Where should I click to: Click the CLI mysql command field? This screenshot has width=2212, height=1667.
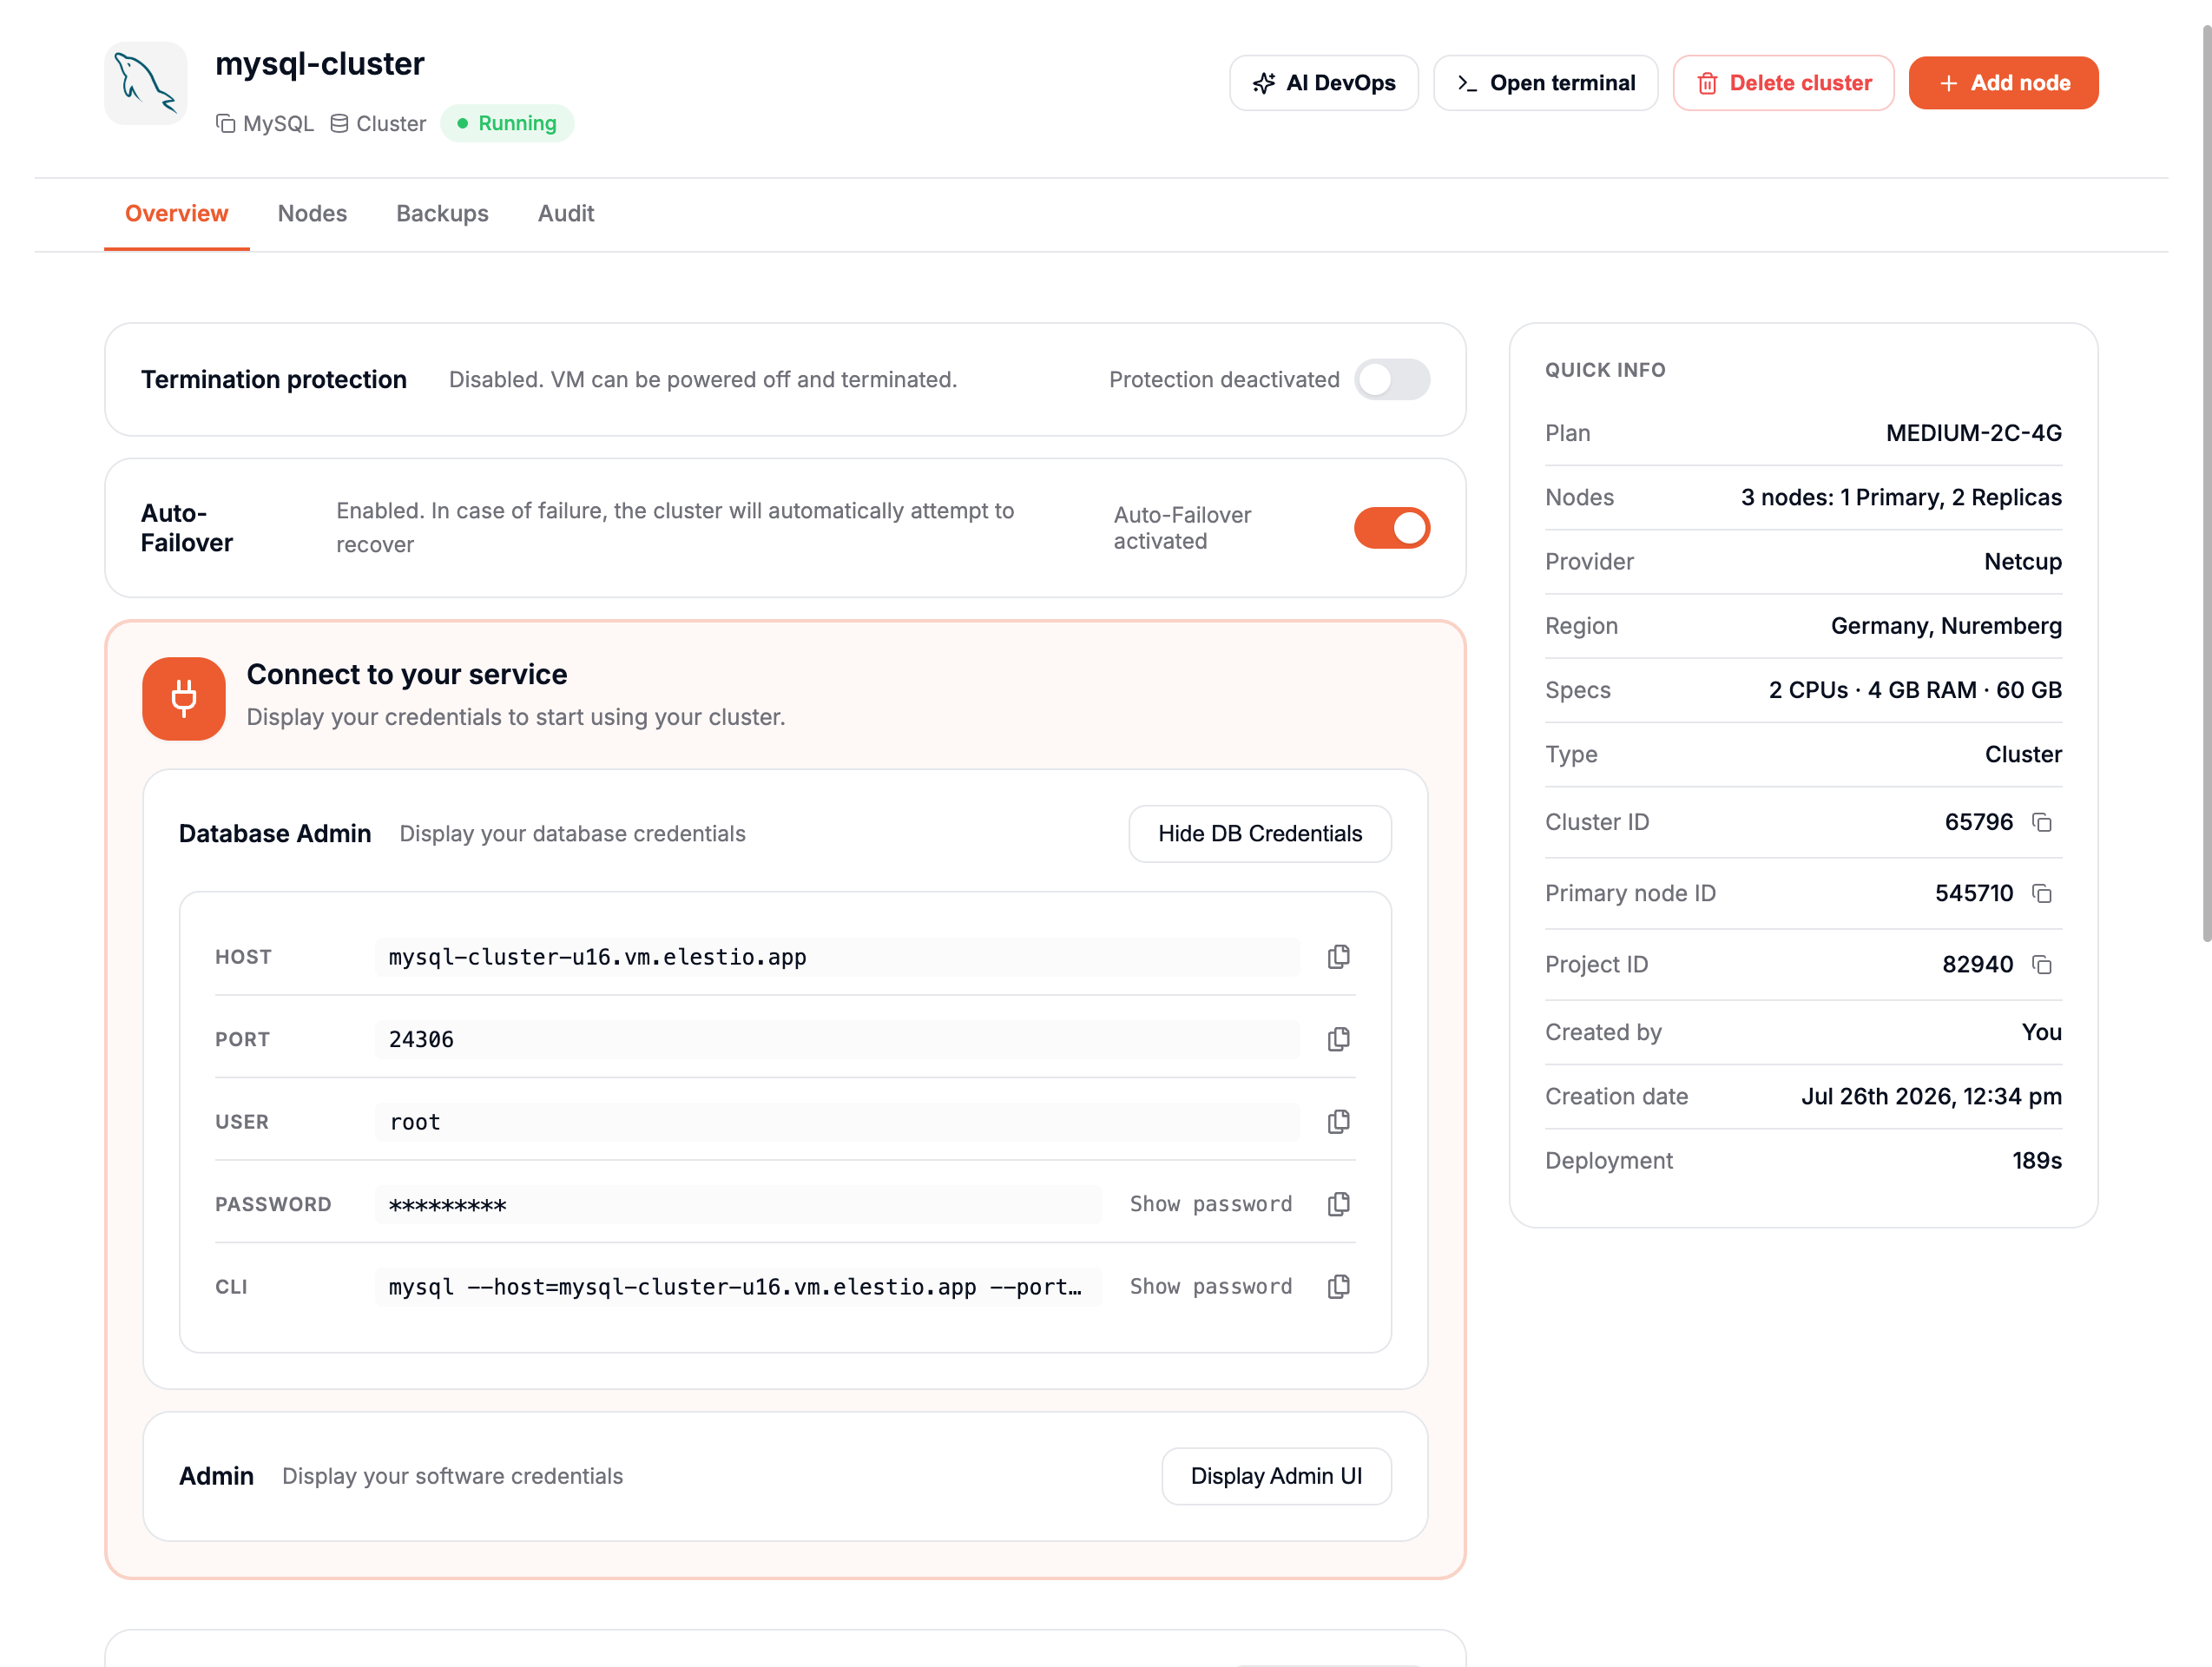click(x=739, y=1287)
